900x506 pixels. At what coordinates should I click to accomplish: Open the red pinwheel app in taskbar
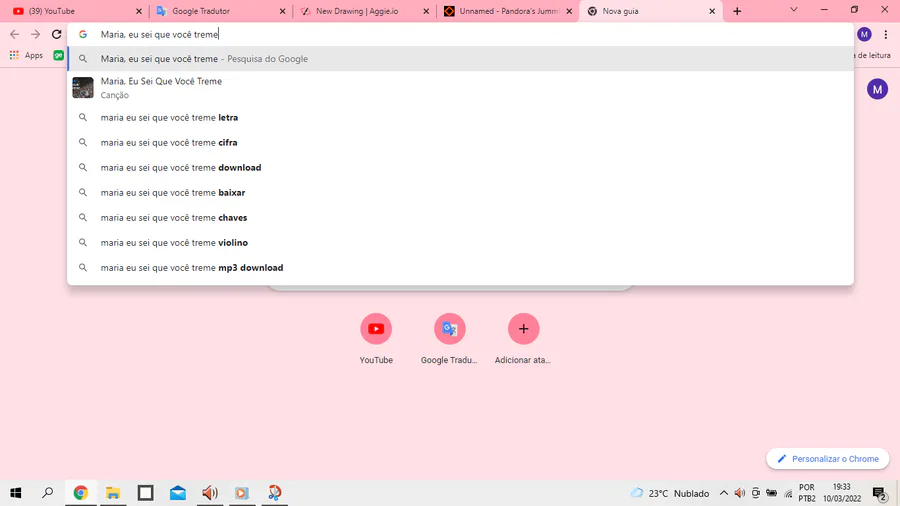point(274,493)
